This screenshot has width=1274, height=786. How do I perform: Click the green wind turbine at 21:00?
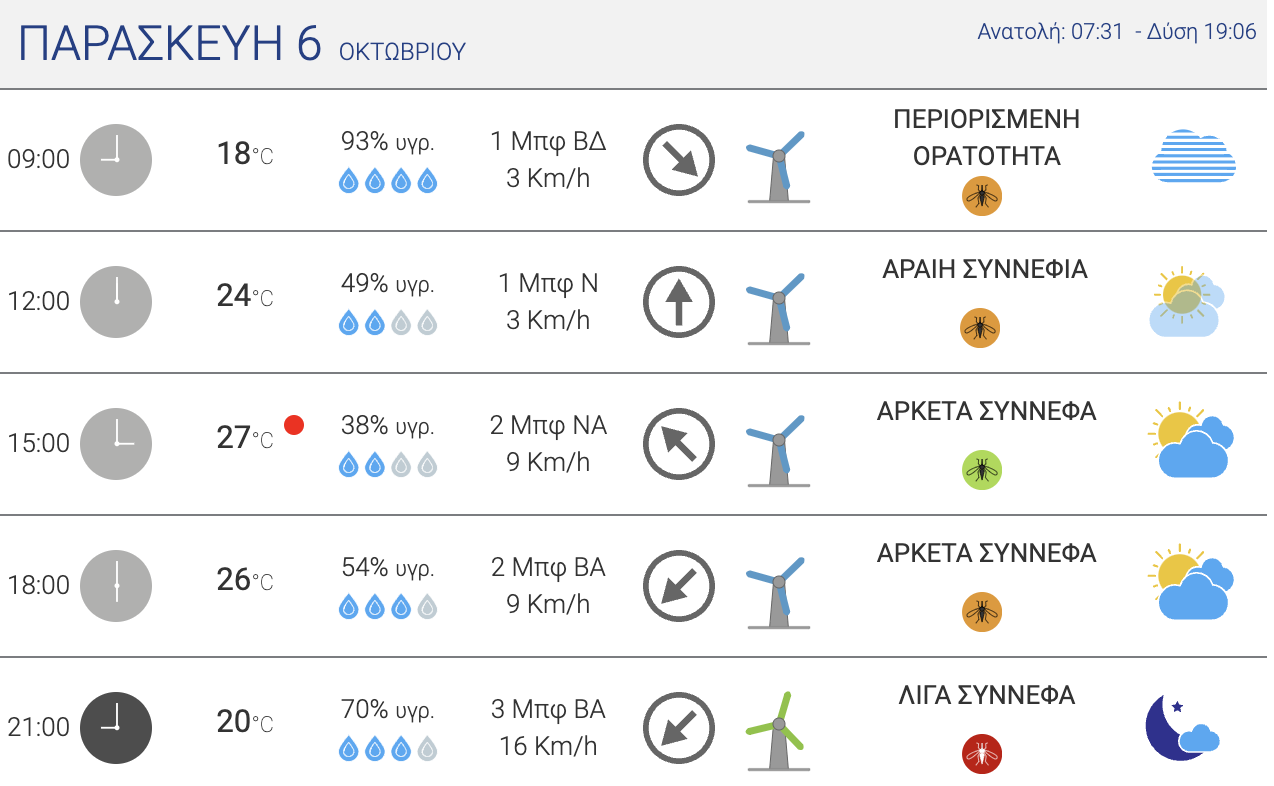point(778,730)
